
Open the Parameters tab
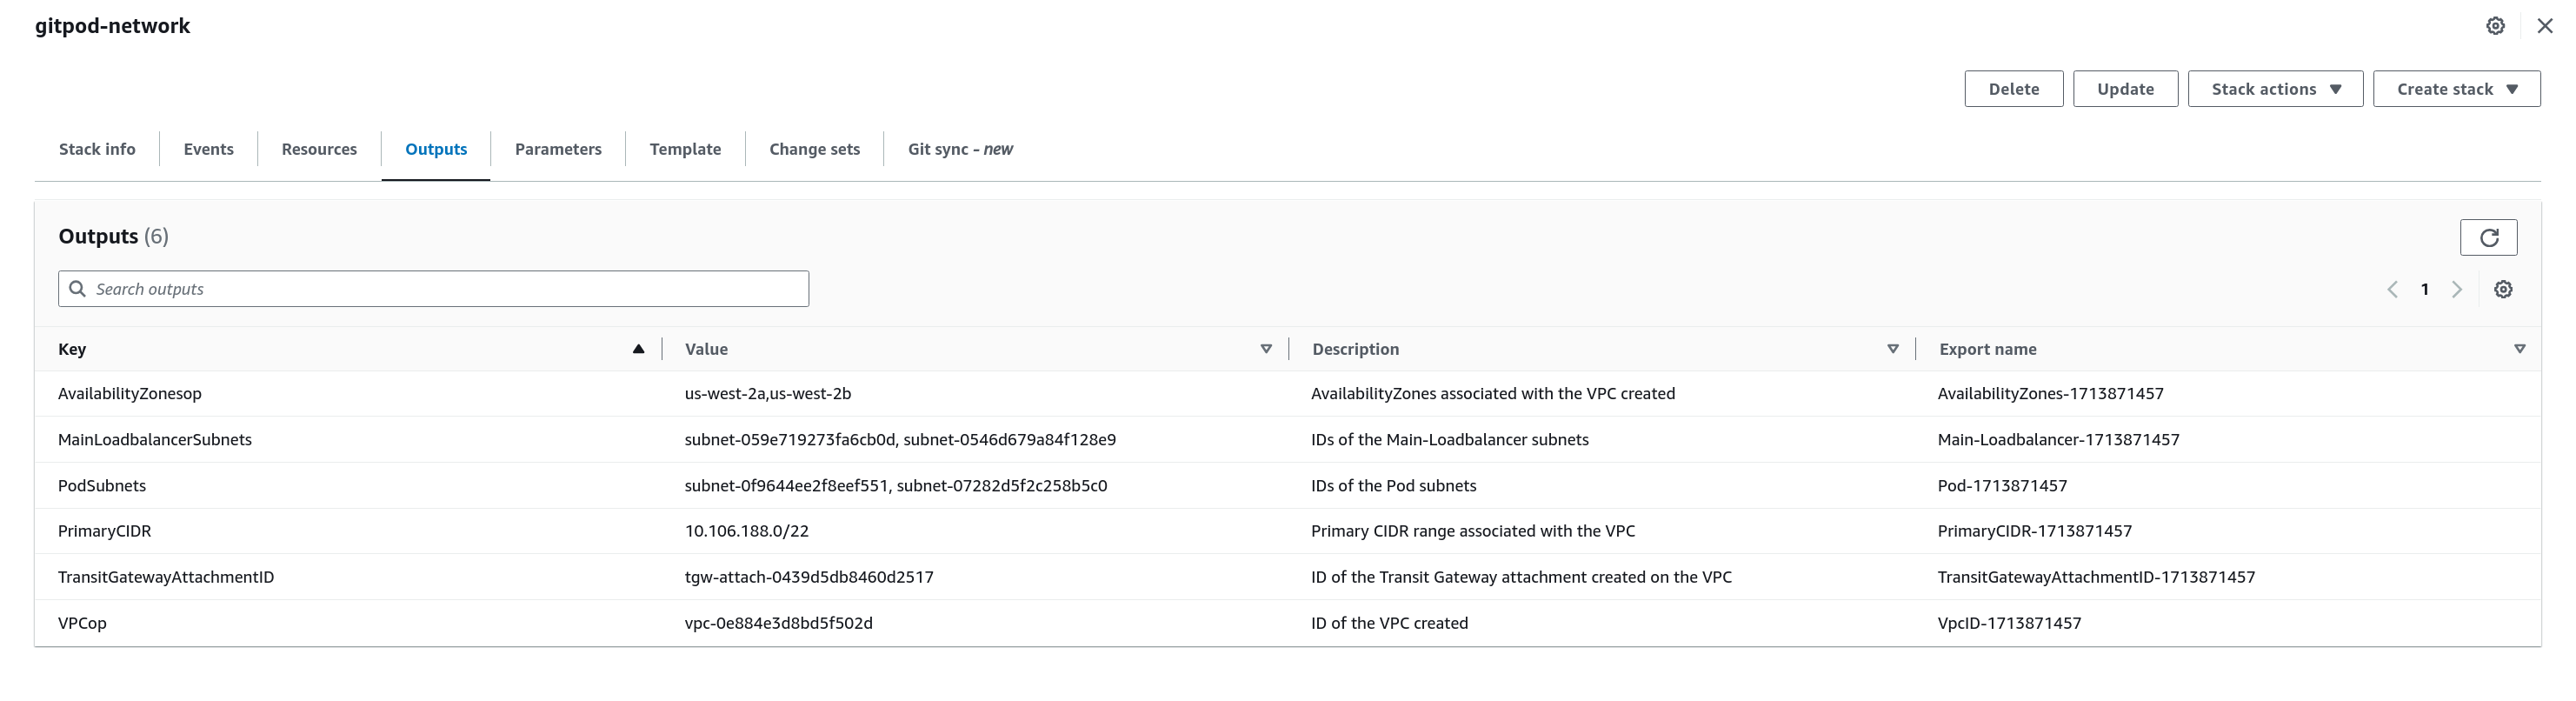coord(558,149)
